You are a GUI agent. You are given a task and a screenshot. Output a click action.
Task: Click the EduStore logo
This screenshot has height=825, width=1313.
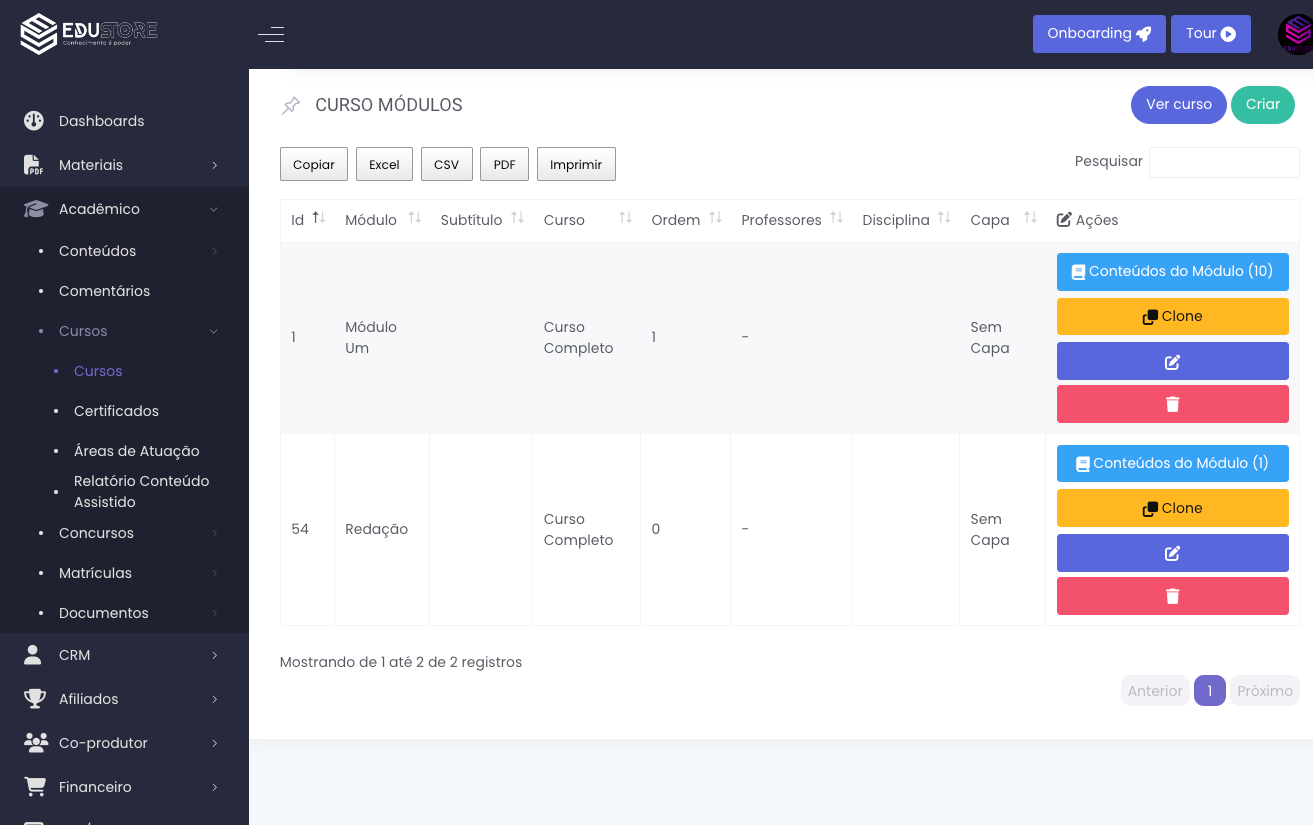(89, 33)
